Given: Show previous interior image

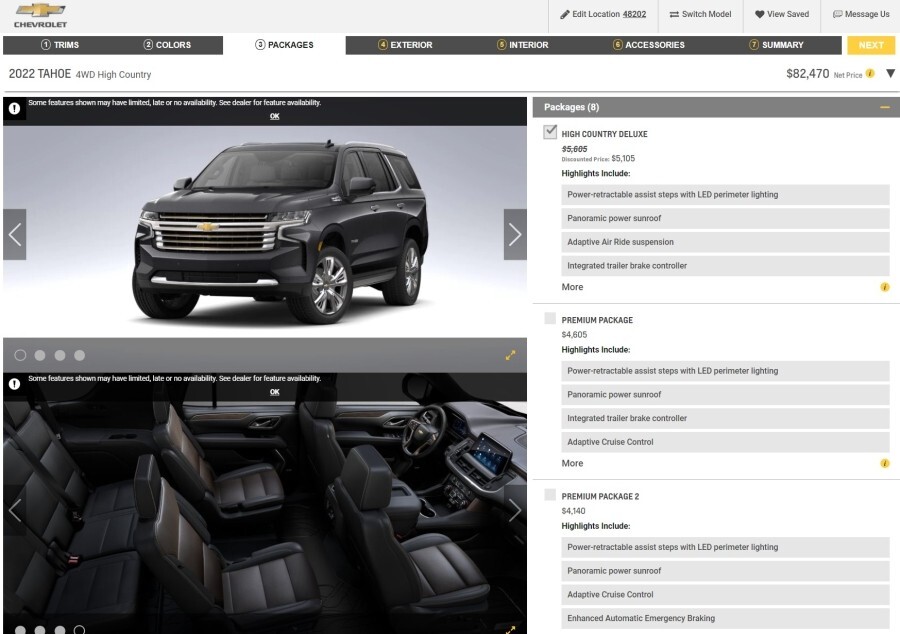Looking at the screenshot, I should pyautogui.click(x=14, y=510).
